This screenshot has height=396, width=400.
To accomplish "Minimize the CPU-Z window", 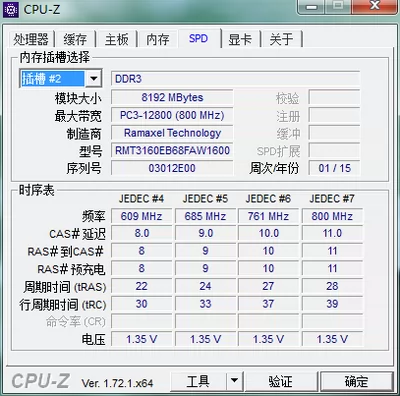I will point(312,7).
